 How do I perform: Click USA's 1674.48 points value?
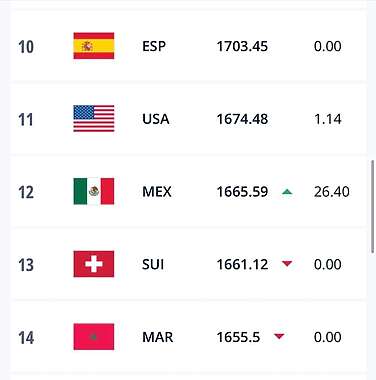point(242,119)
